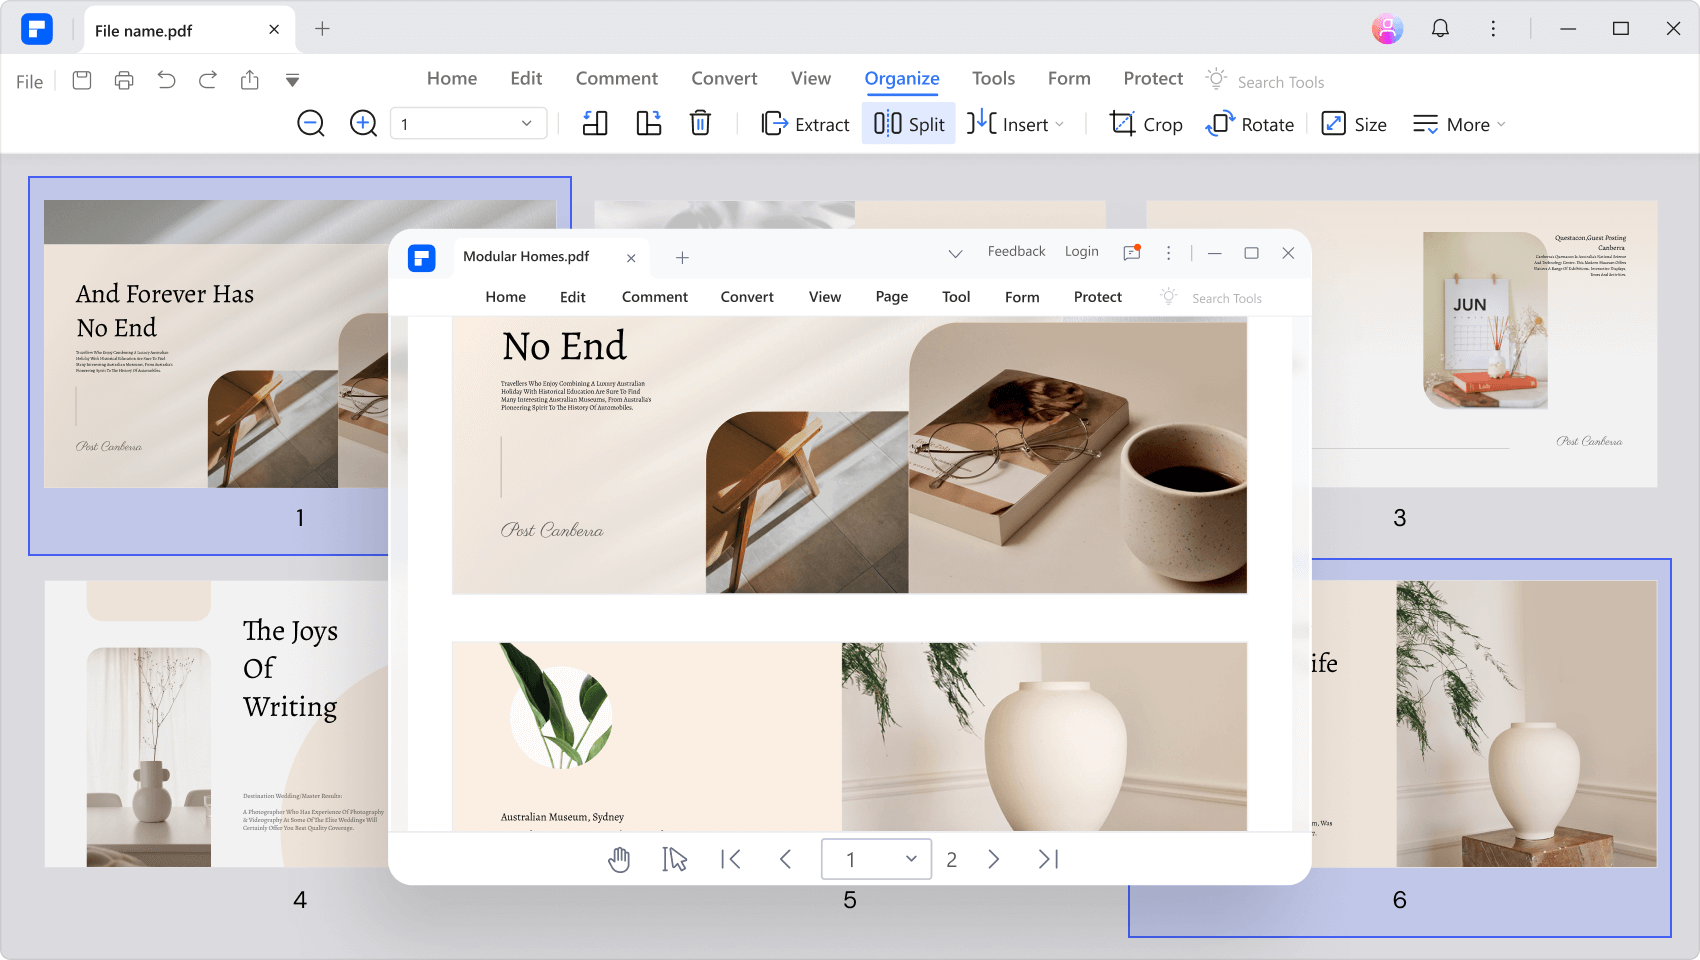The width and height of the screenshot is (1700, 960).
Task: Select the Crop tool
Action: (1146, 124)
